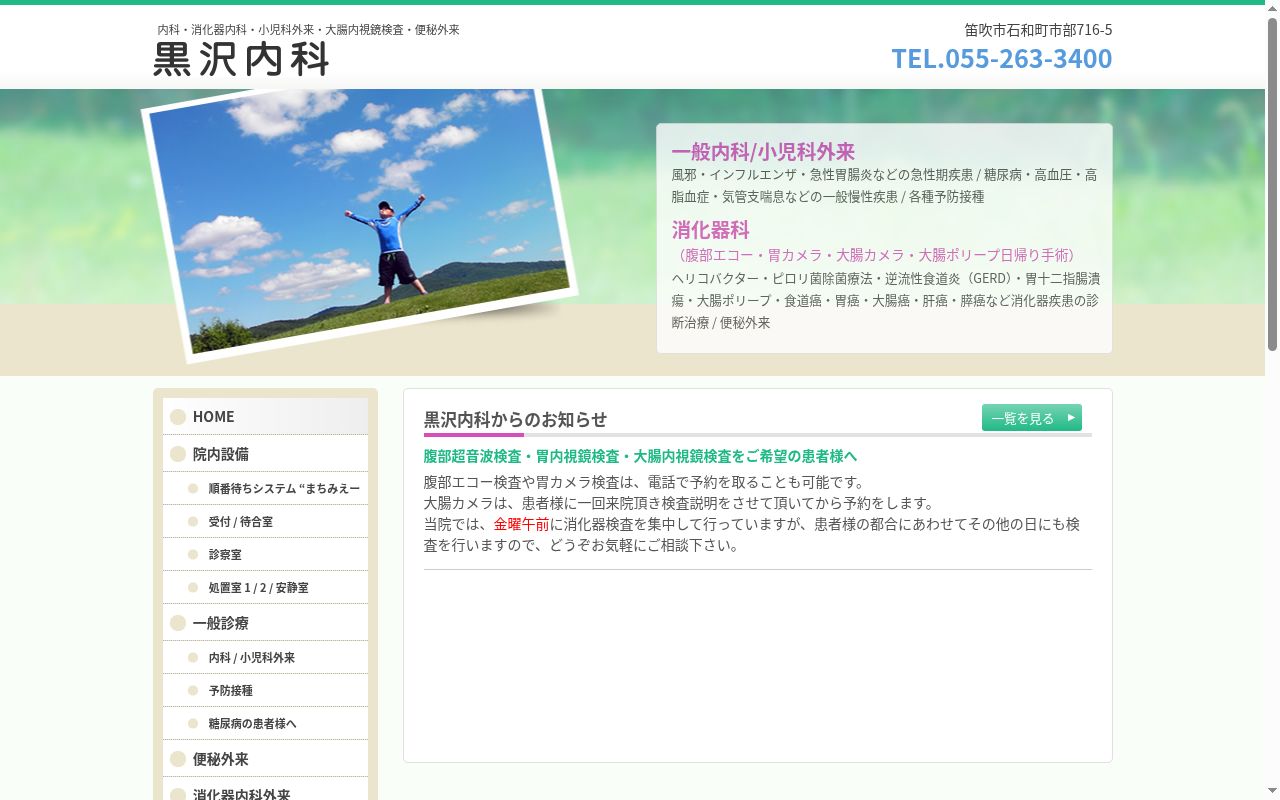Click the 一覧を見る button
Screen dimensions: 1280x800
[x=1032, y=418]
